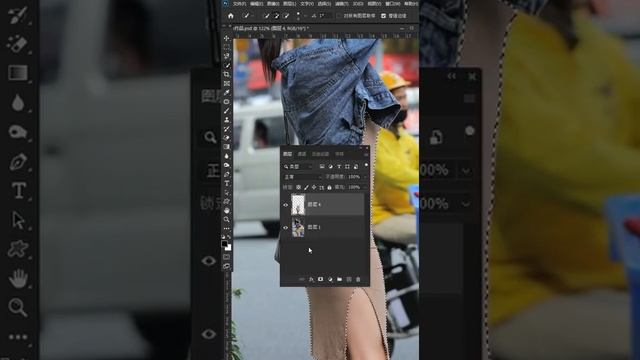This screenshot has width=640, height=360.
Task: Lock all using the padlock icon in Layers panel
Action: click(329, 187)
